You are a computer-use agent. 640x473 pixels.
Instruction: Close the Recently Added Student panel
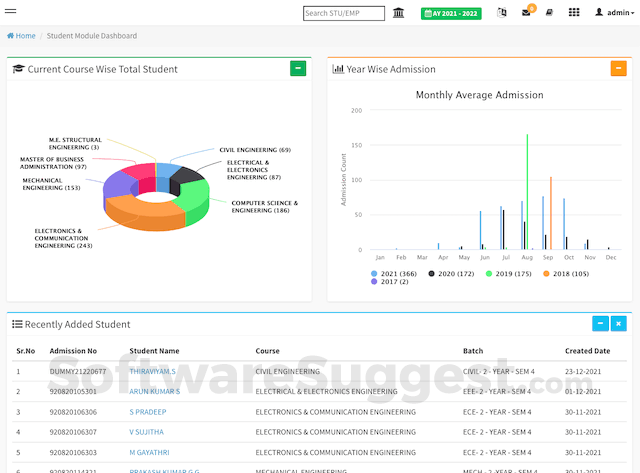[618, 323]
